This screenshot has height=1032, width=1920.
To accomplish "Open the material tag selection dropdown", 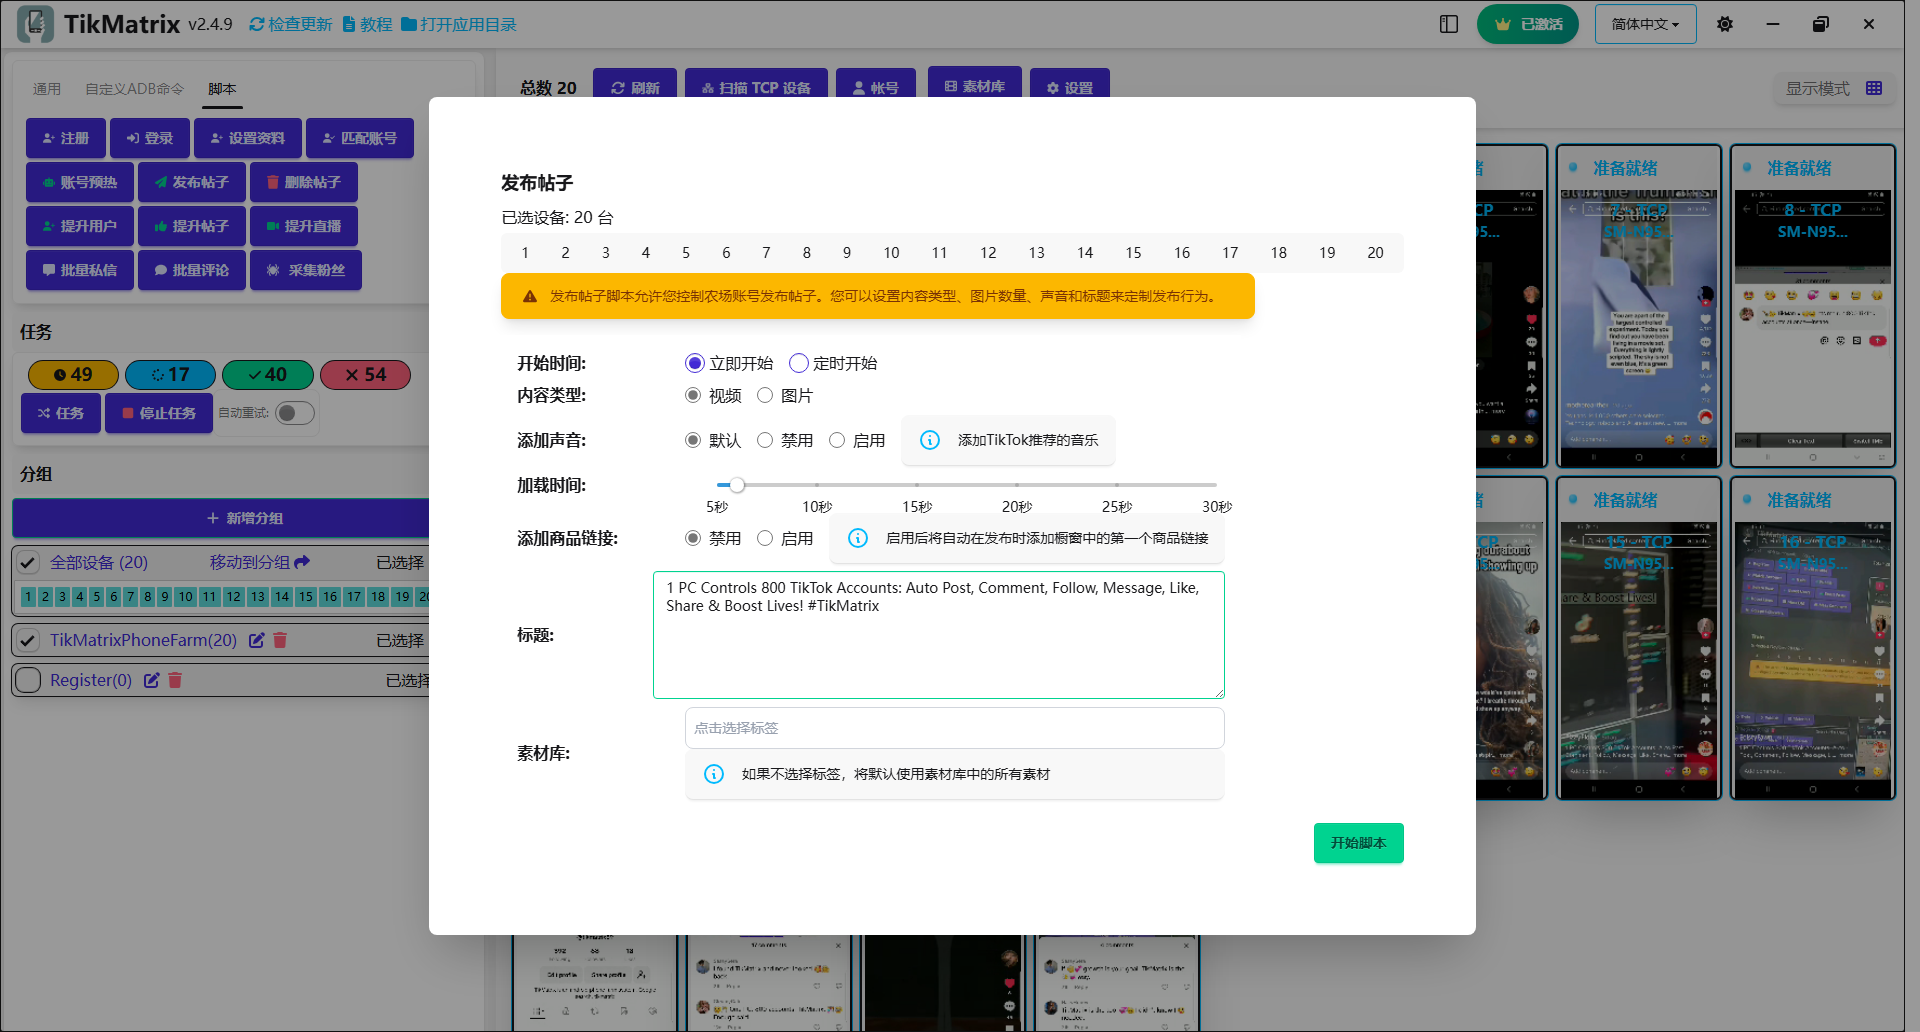I will click(955, 728).
